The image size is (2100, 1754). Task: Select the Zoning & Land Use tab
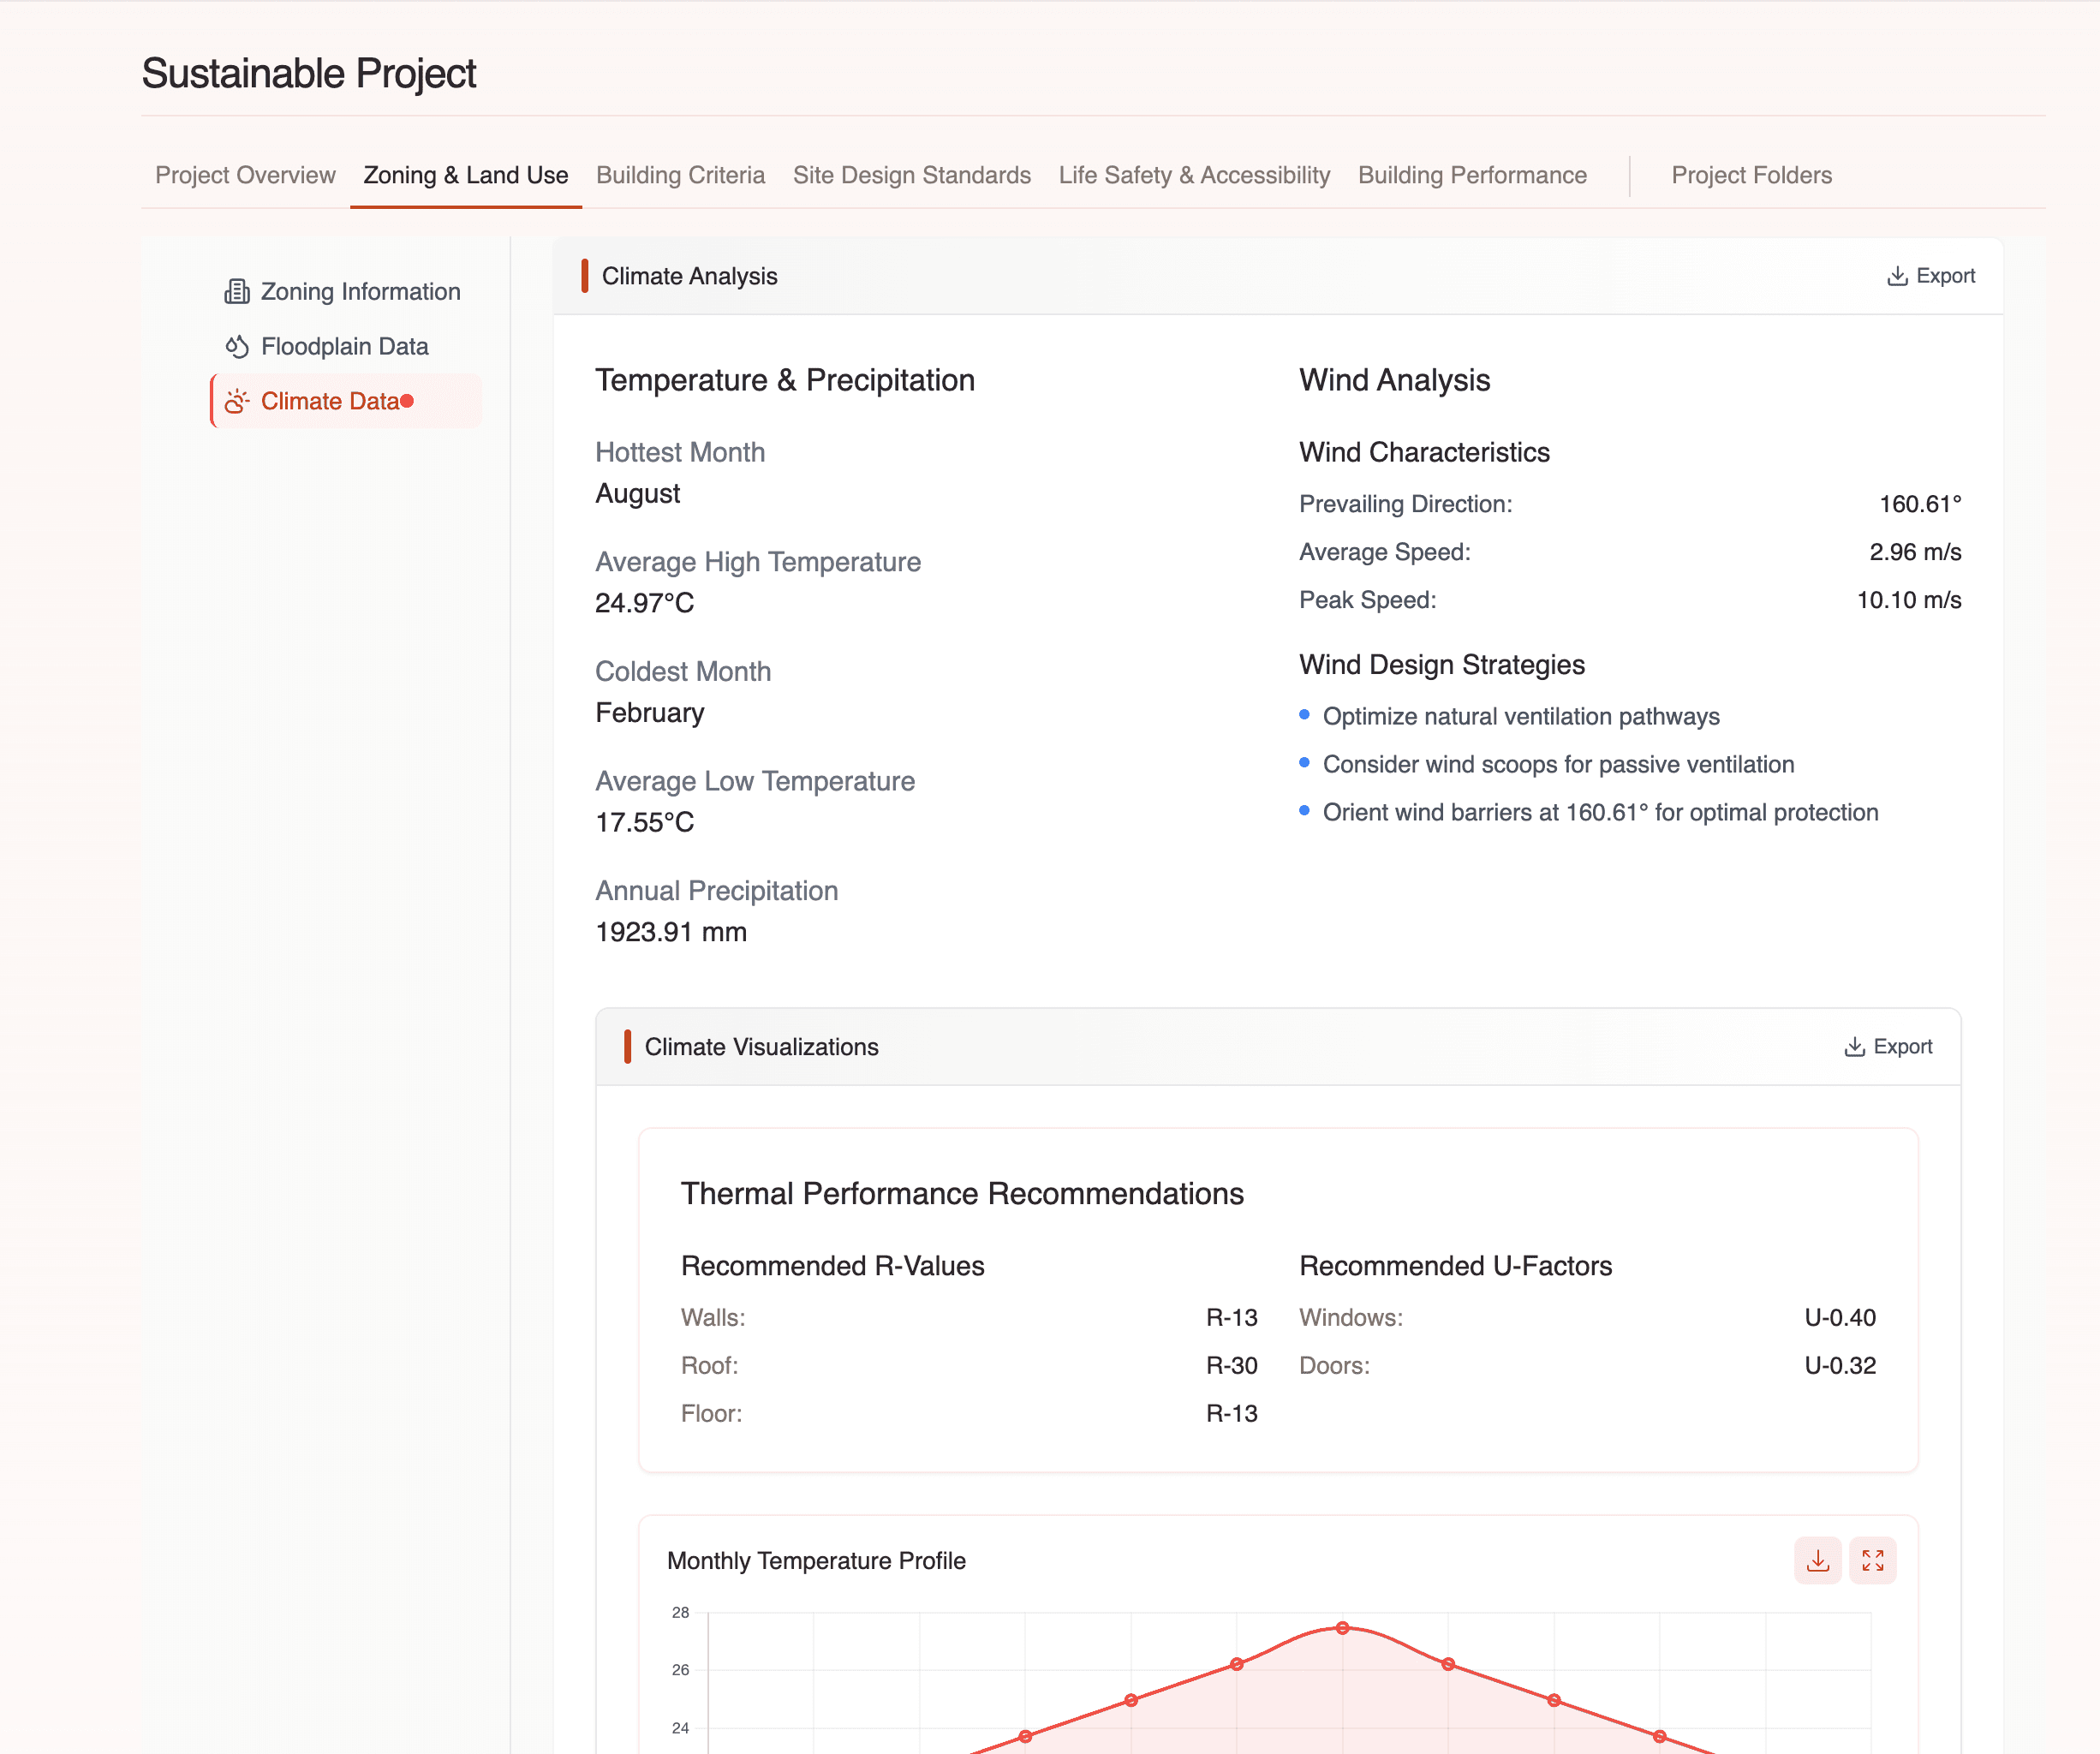point(465,175)
